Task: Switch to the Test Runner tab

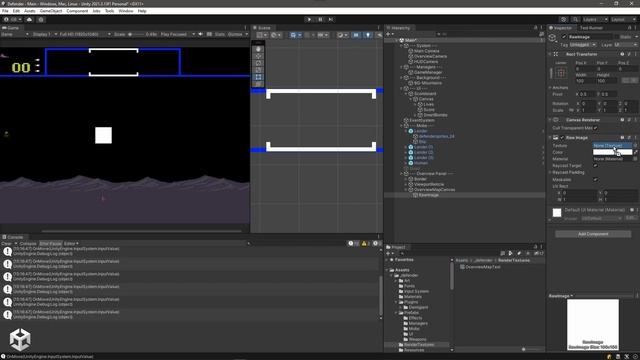Action: [591, 28]
